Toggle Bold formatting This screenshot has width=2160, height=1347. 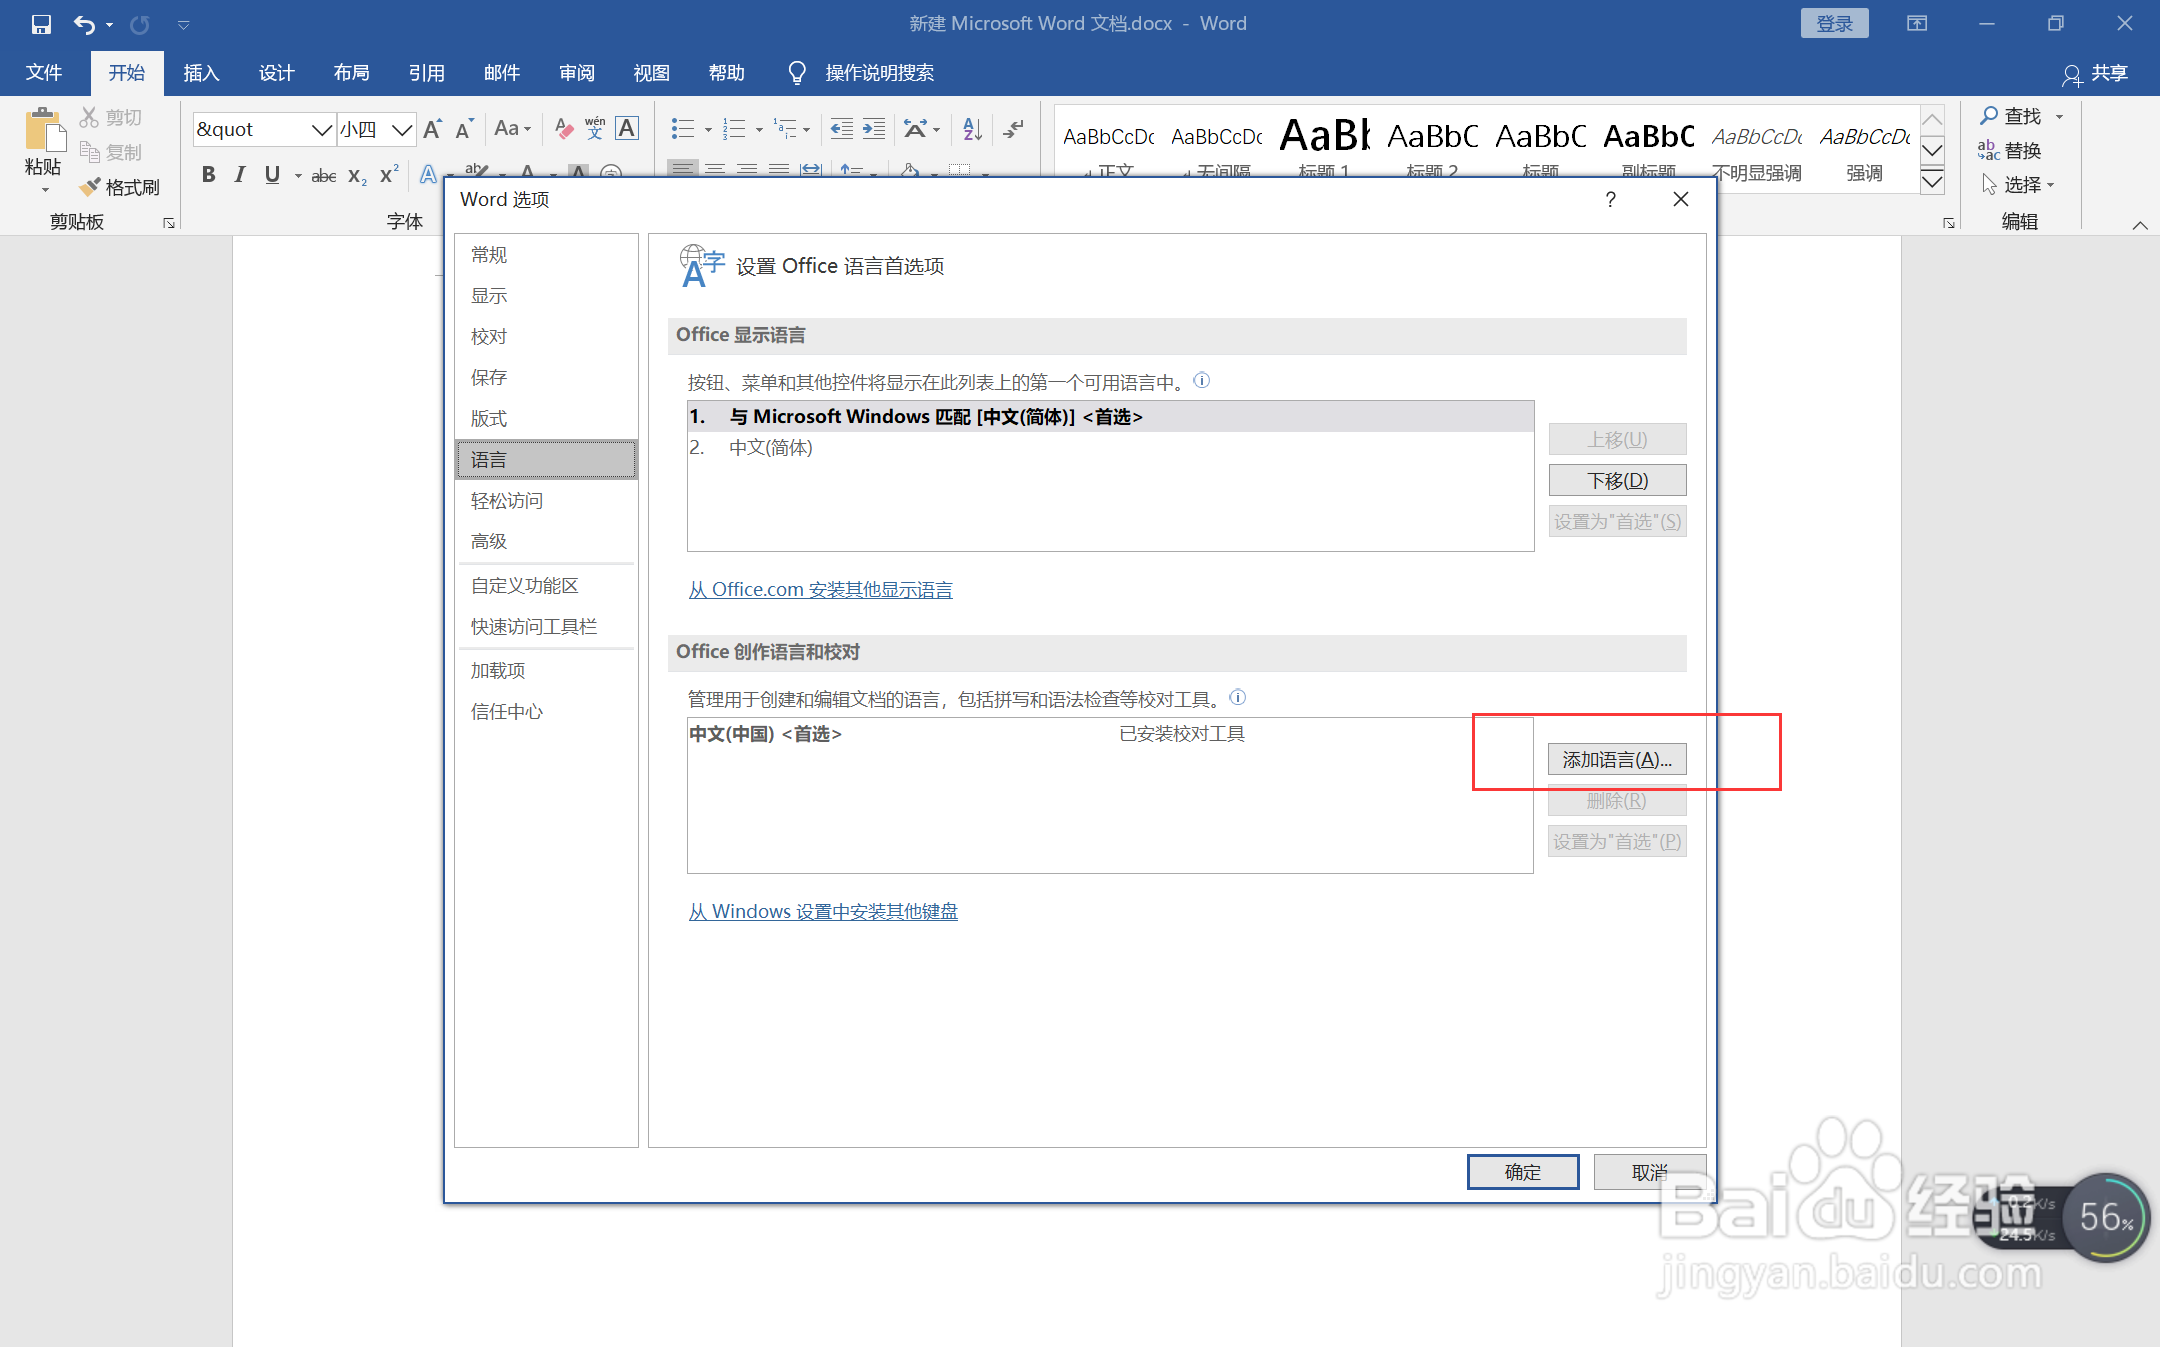[x=208, y=175]
